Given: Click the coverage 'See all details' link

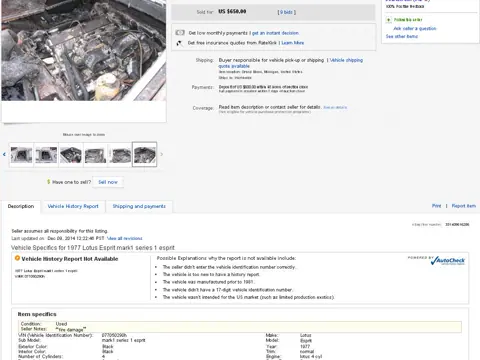Looking at the screenshot, I should 335,107.
